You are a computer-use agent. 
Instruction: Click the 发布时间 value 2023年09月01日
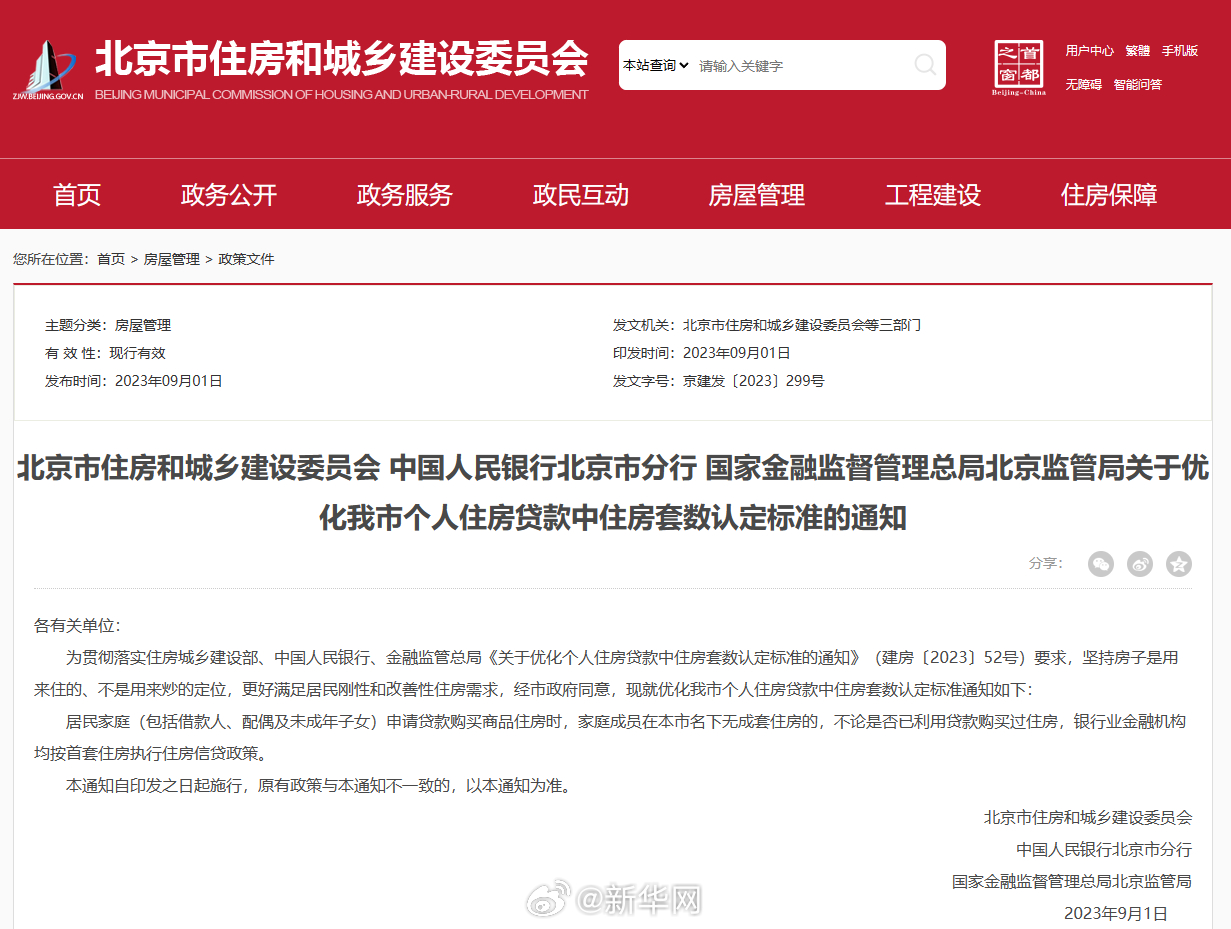[169, 381]
